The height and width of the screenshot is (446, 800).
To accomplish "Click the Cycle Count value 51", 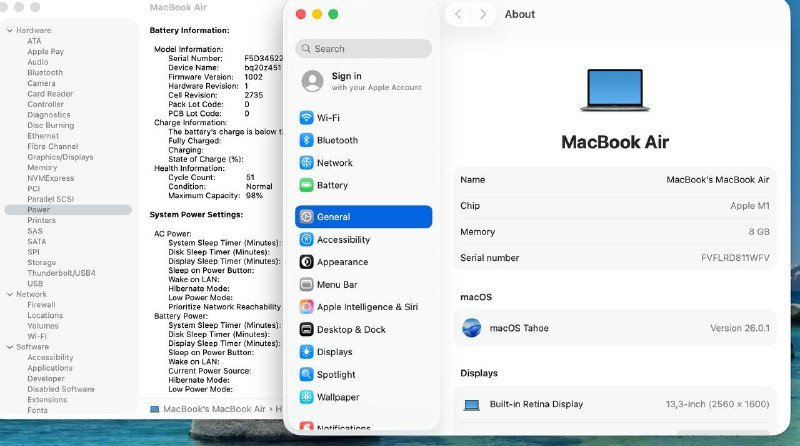I will tap(250, 177).
